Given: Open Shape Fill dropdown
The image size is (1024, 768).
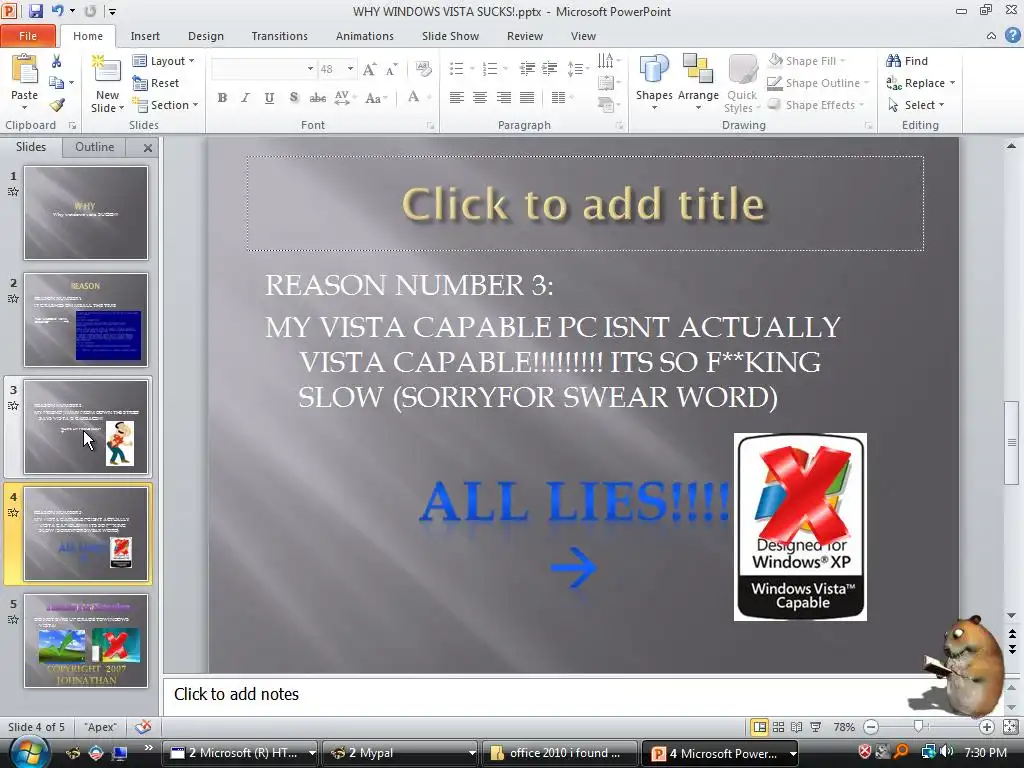Looking at the screenshot, I should coord(806,61).
